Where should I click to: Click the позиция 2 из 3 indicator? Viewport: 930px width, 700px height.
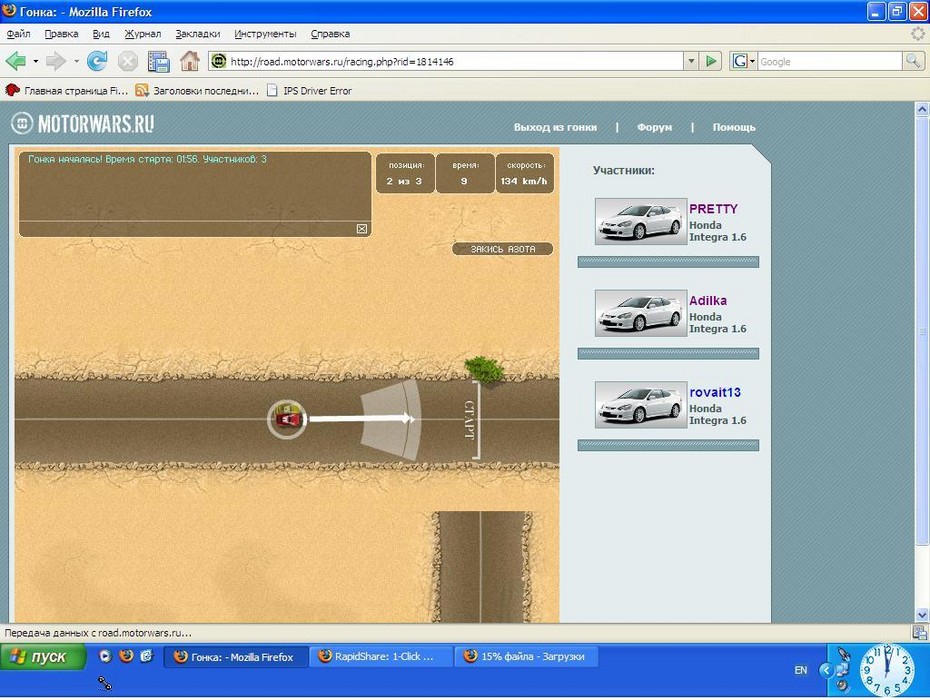(405, 173)
